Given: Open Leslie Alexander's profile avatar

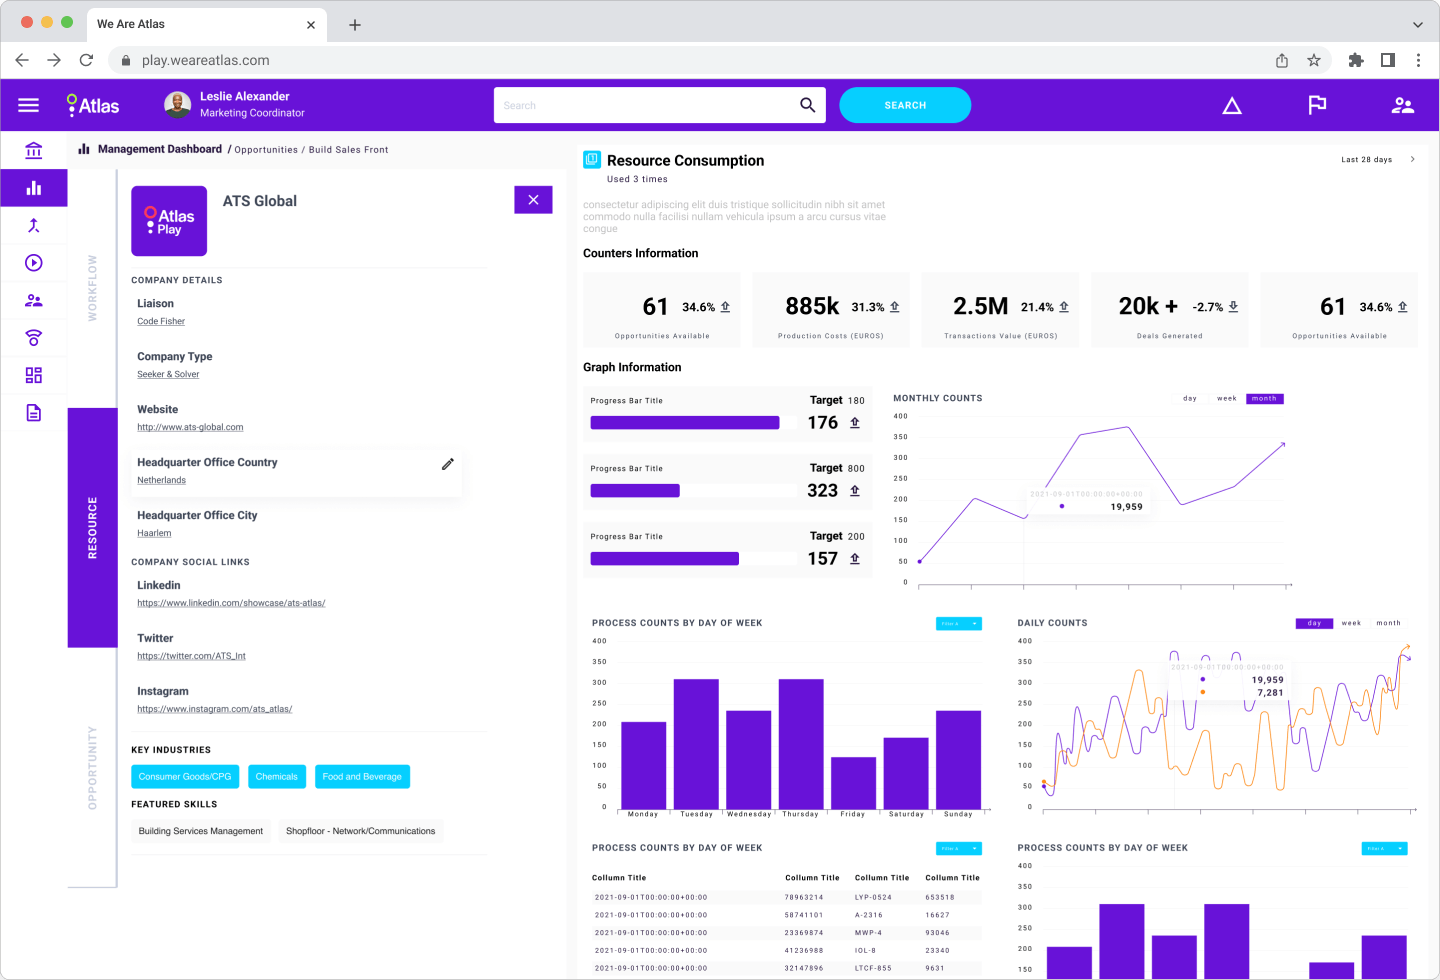Looking at the screenshot, I should 177,105.
